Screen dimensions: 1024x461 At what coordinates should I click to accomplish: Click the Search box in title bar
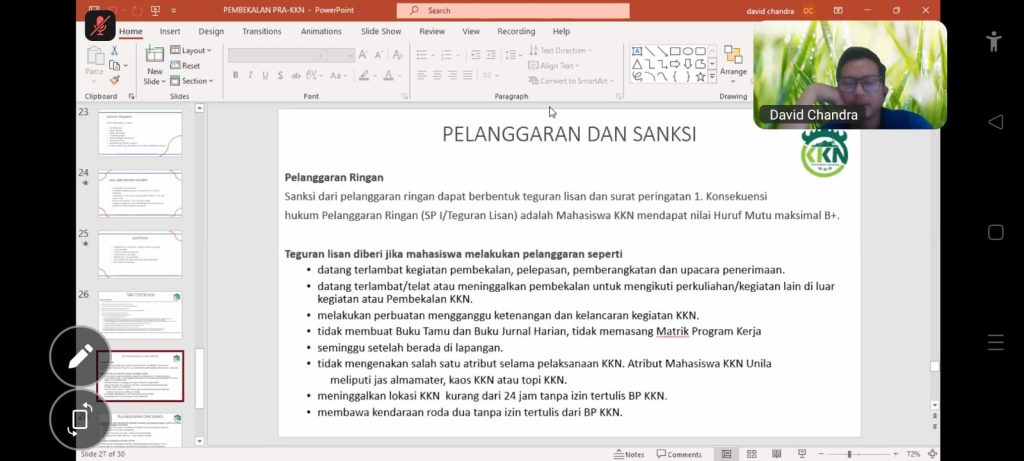pyautogui.click(x=513, y=11)
